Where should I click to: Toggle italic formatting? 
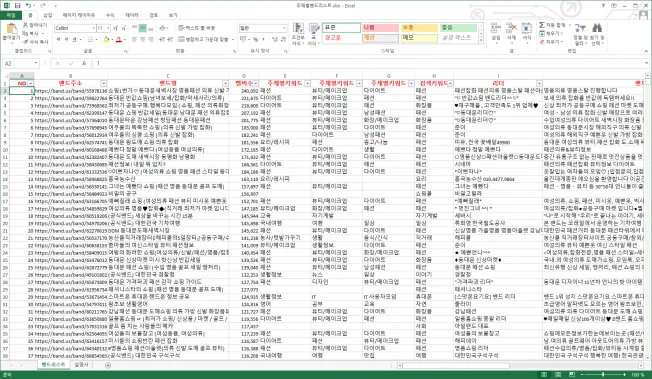(66, 40)
